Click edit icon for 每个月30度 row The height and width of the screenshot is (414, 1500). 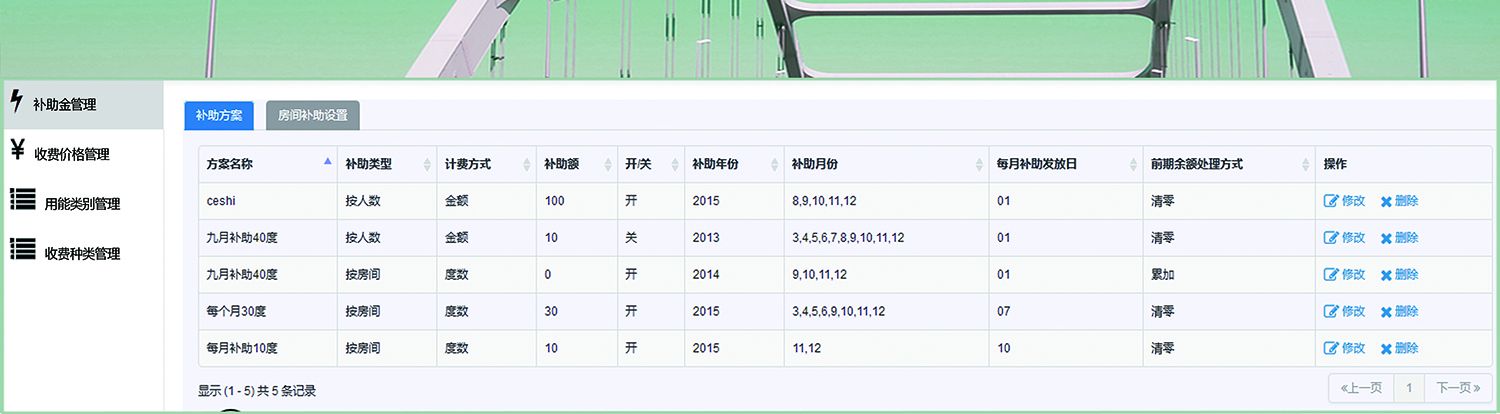(x=1331, y=312)
